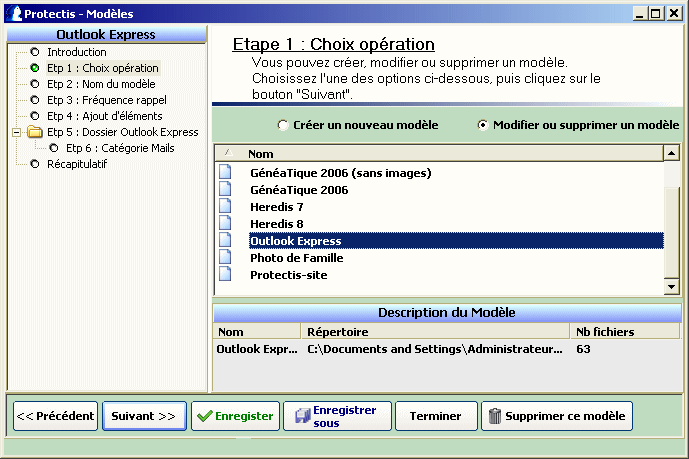This screenshot has width=689, height=459.
Task: Open Introduction step in tree
Action: click(77, 52)
